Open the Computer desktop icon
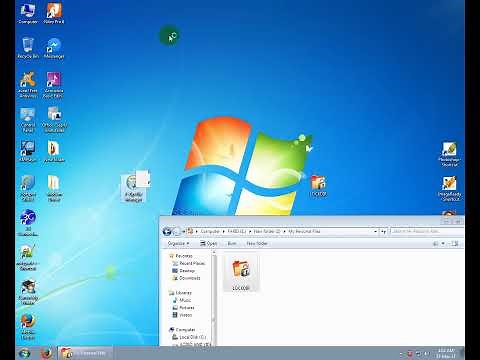 click(x=28, y=13)
